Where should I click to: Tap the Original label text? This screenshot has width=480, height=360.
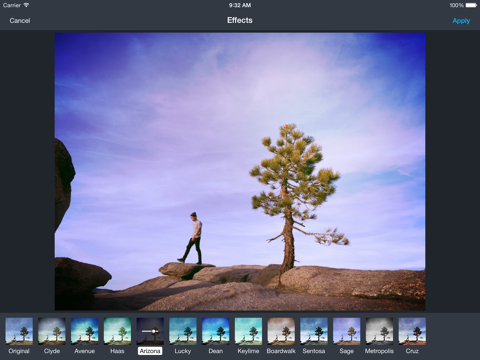click(19, 351)
